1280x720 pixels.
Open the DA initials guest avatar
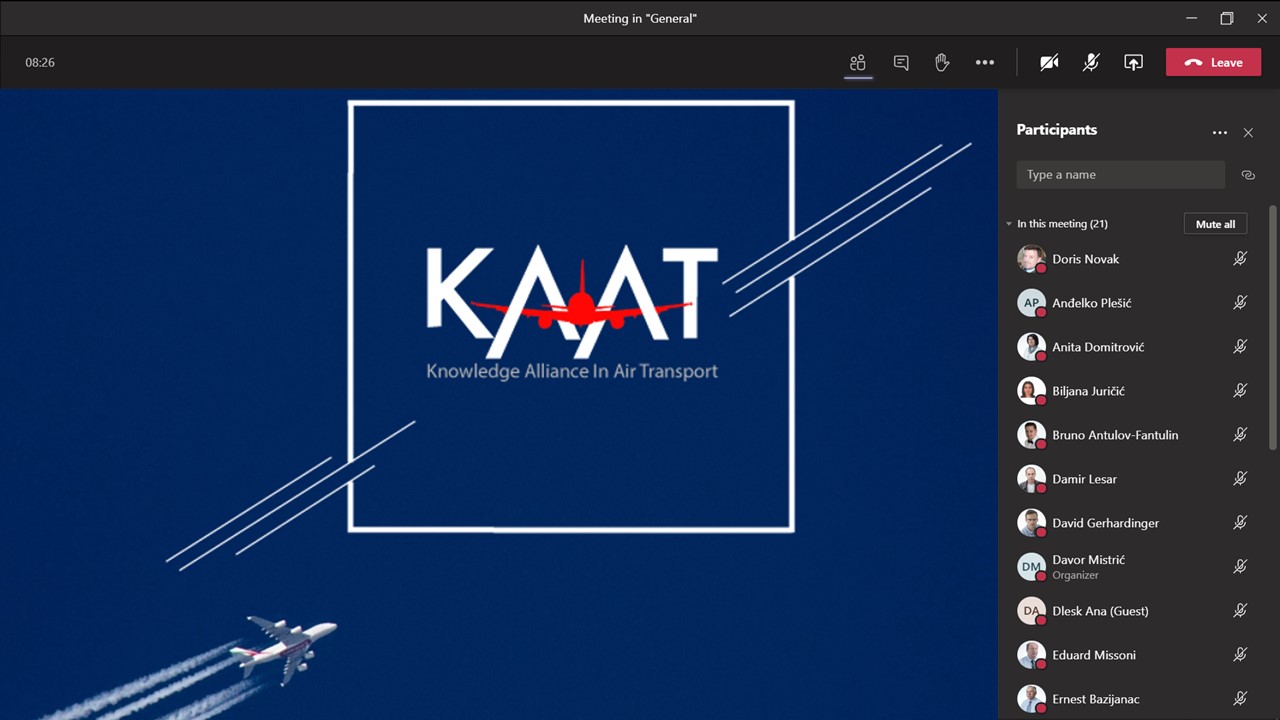[x=1031, y=610]
